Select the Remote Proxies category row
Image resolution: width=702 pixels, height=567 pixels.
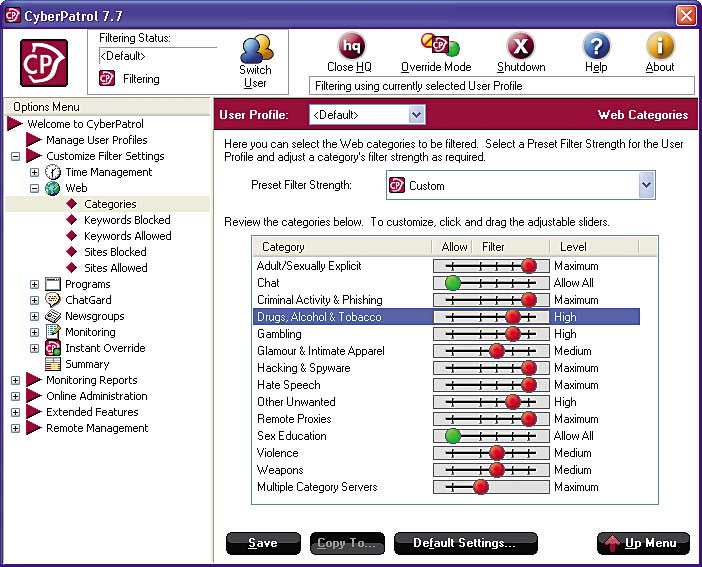pyautogui.click(x=446, y=419)
